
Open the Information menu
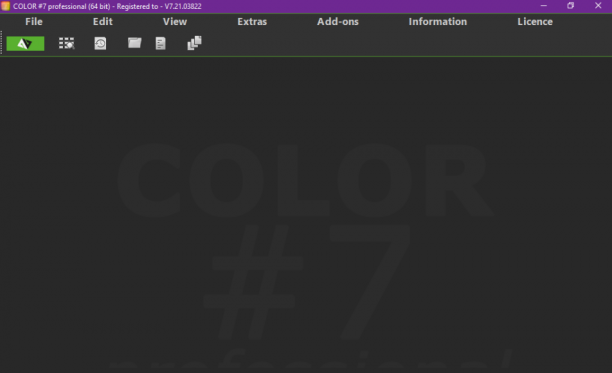click(x=438, y=22)
